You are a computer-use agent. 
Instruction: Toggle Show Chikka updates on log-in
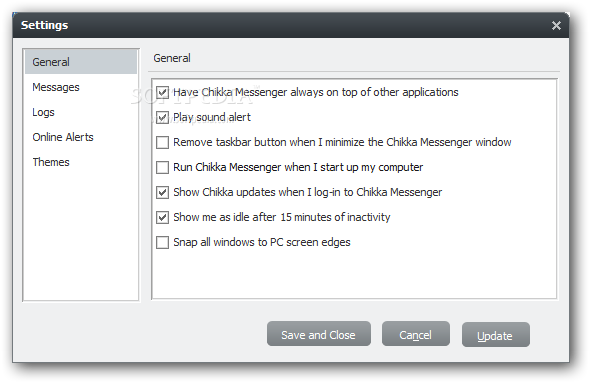[163, 193]
